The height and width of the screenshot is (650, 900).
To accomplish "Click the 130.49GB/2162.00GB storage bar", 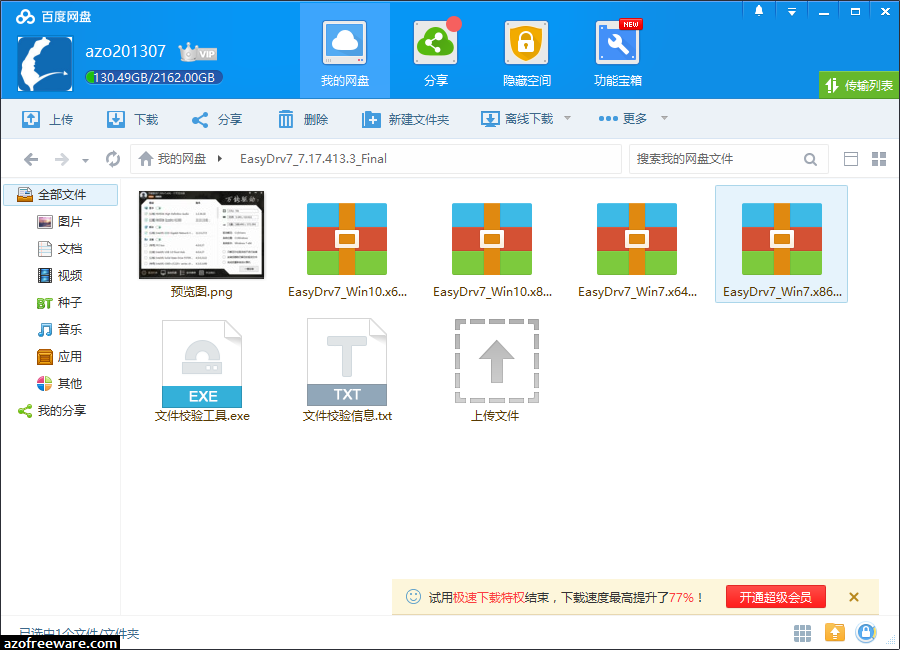I will pos(154,78).
